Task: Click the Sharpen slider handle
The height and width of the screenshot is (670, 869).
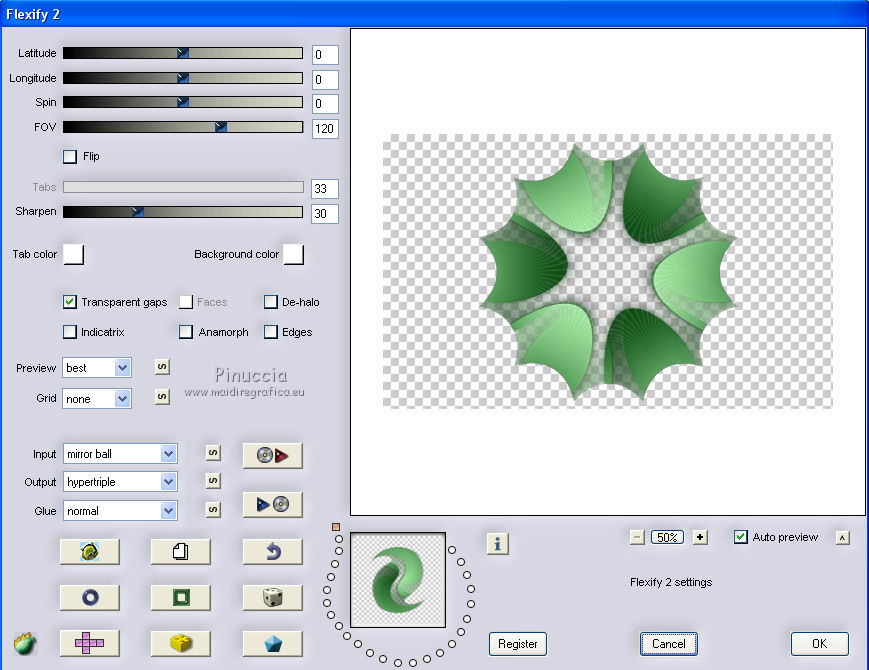Action: pyautogui.click(x=137, y=212)
